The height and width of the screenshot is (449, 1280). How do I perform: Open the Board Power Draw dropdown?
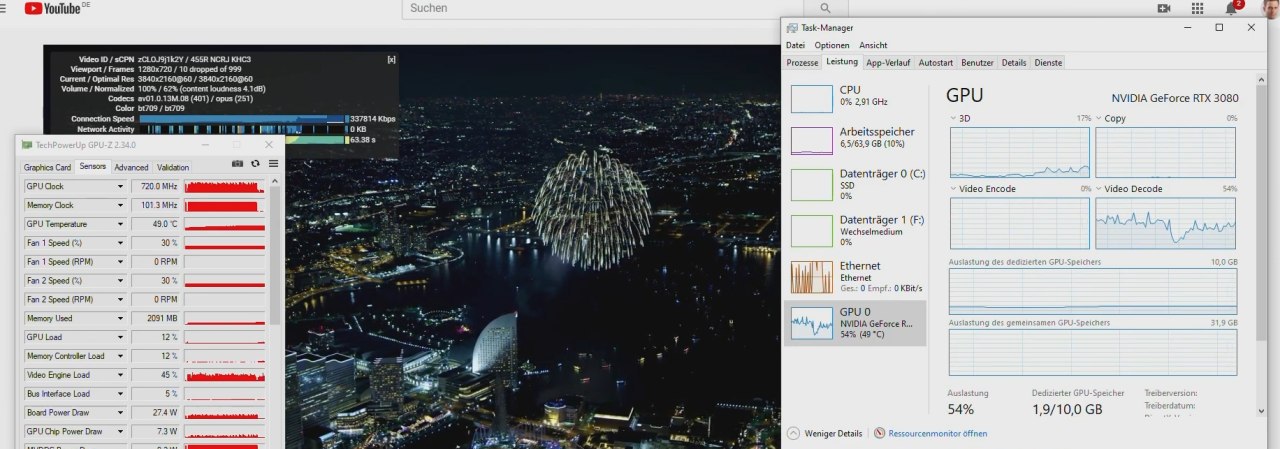tap(120, 412)
